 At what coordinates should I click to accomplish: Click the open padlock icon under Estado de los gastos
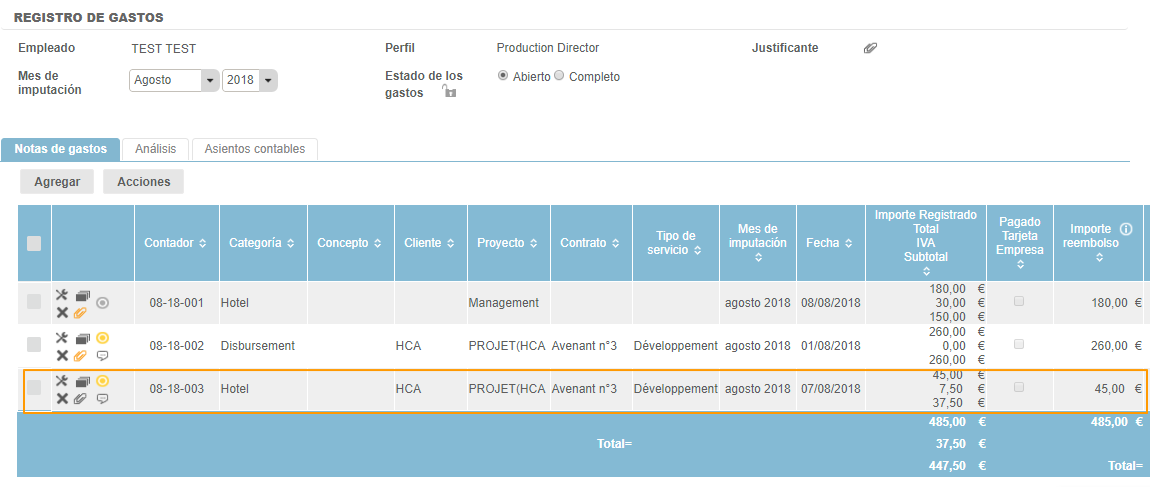click(x=450, y=92)
